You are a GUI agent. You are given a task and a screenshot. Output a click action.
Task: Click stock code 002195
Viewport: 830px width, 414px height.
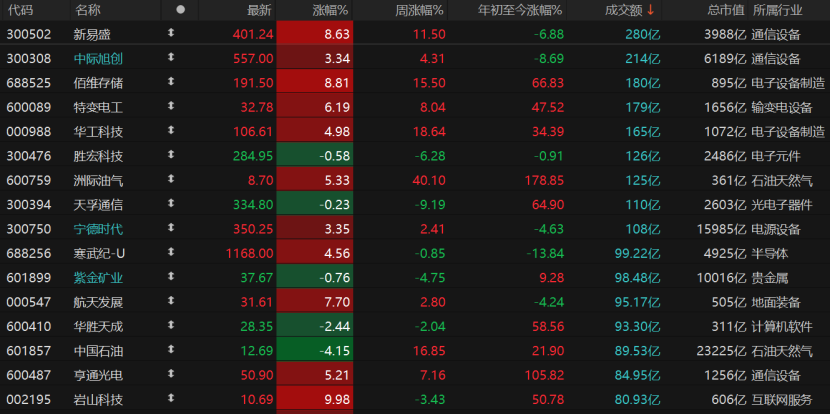(x=29, y=400)
